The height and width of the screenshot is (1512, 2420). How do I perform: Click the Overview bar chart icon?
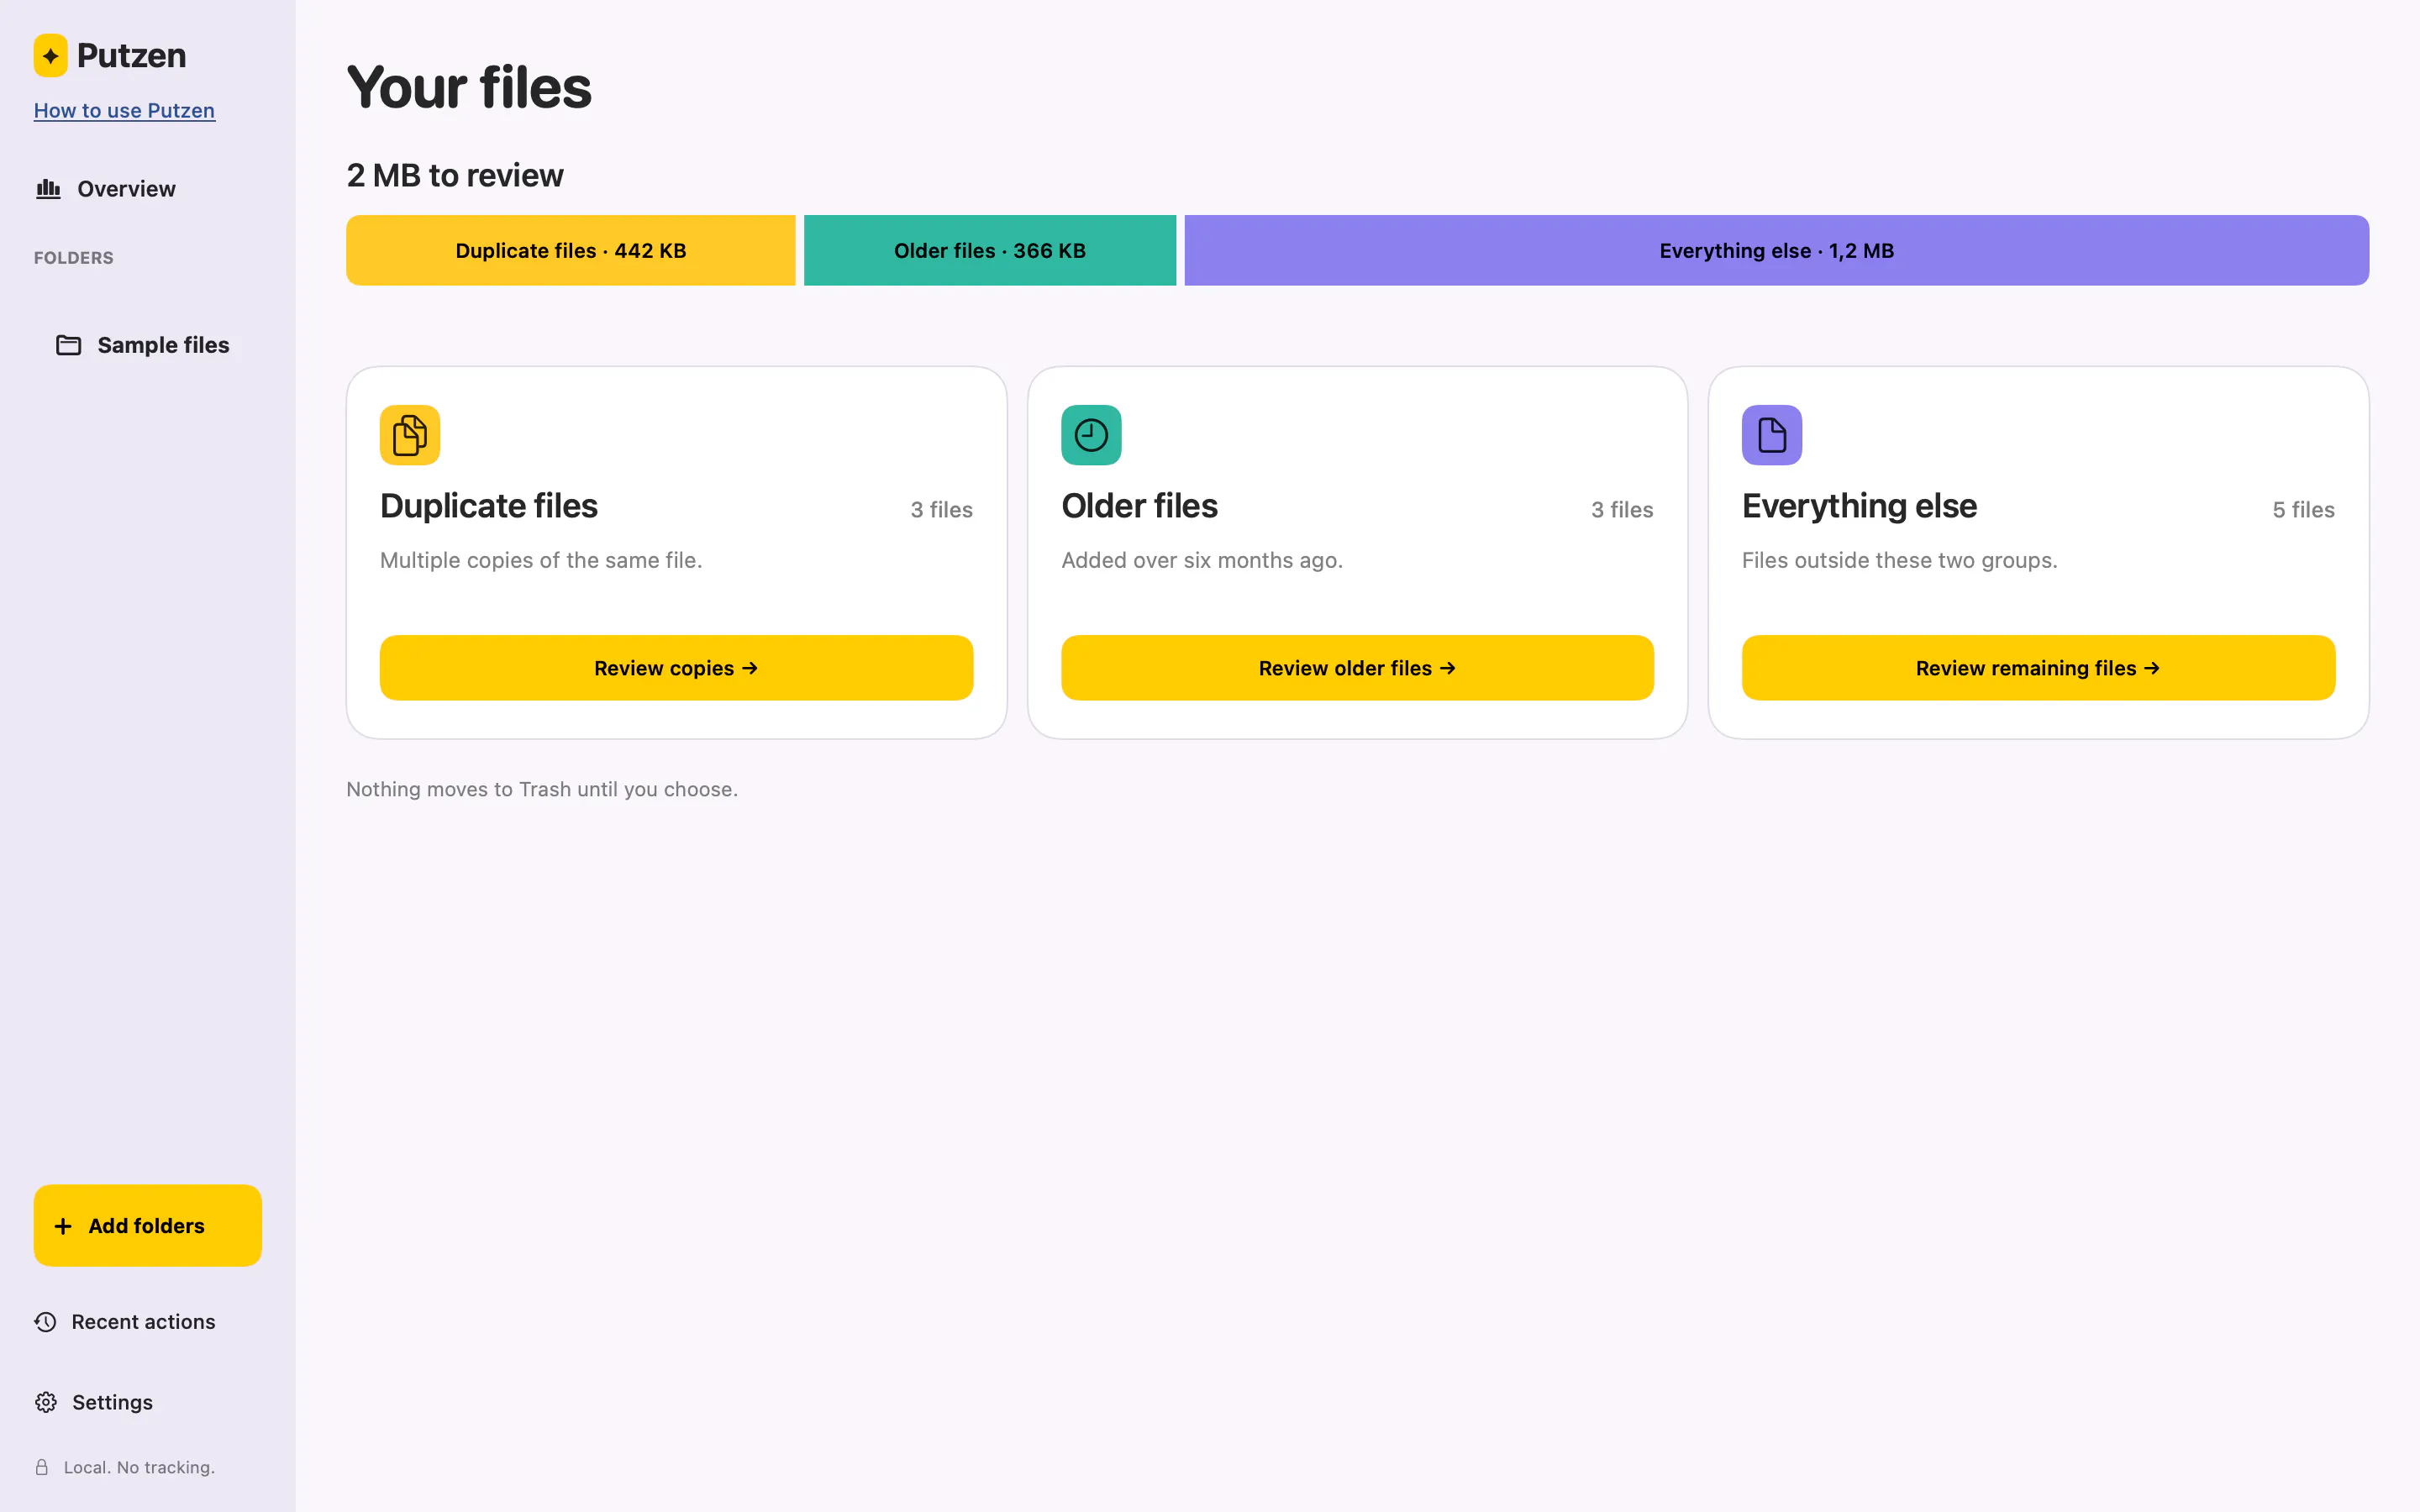(48, 188)
